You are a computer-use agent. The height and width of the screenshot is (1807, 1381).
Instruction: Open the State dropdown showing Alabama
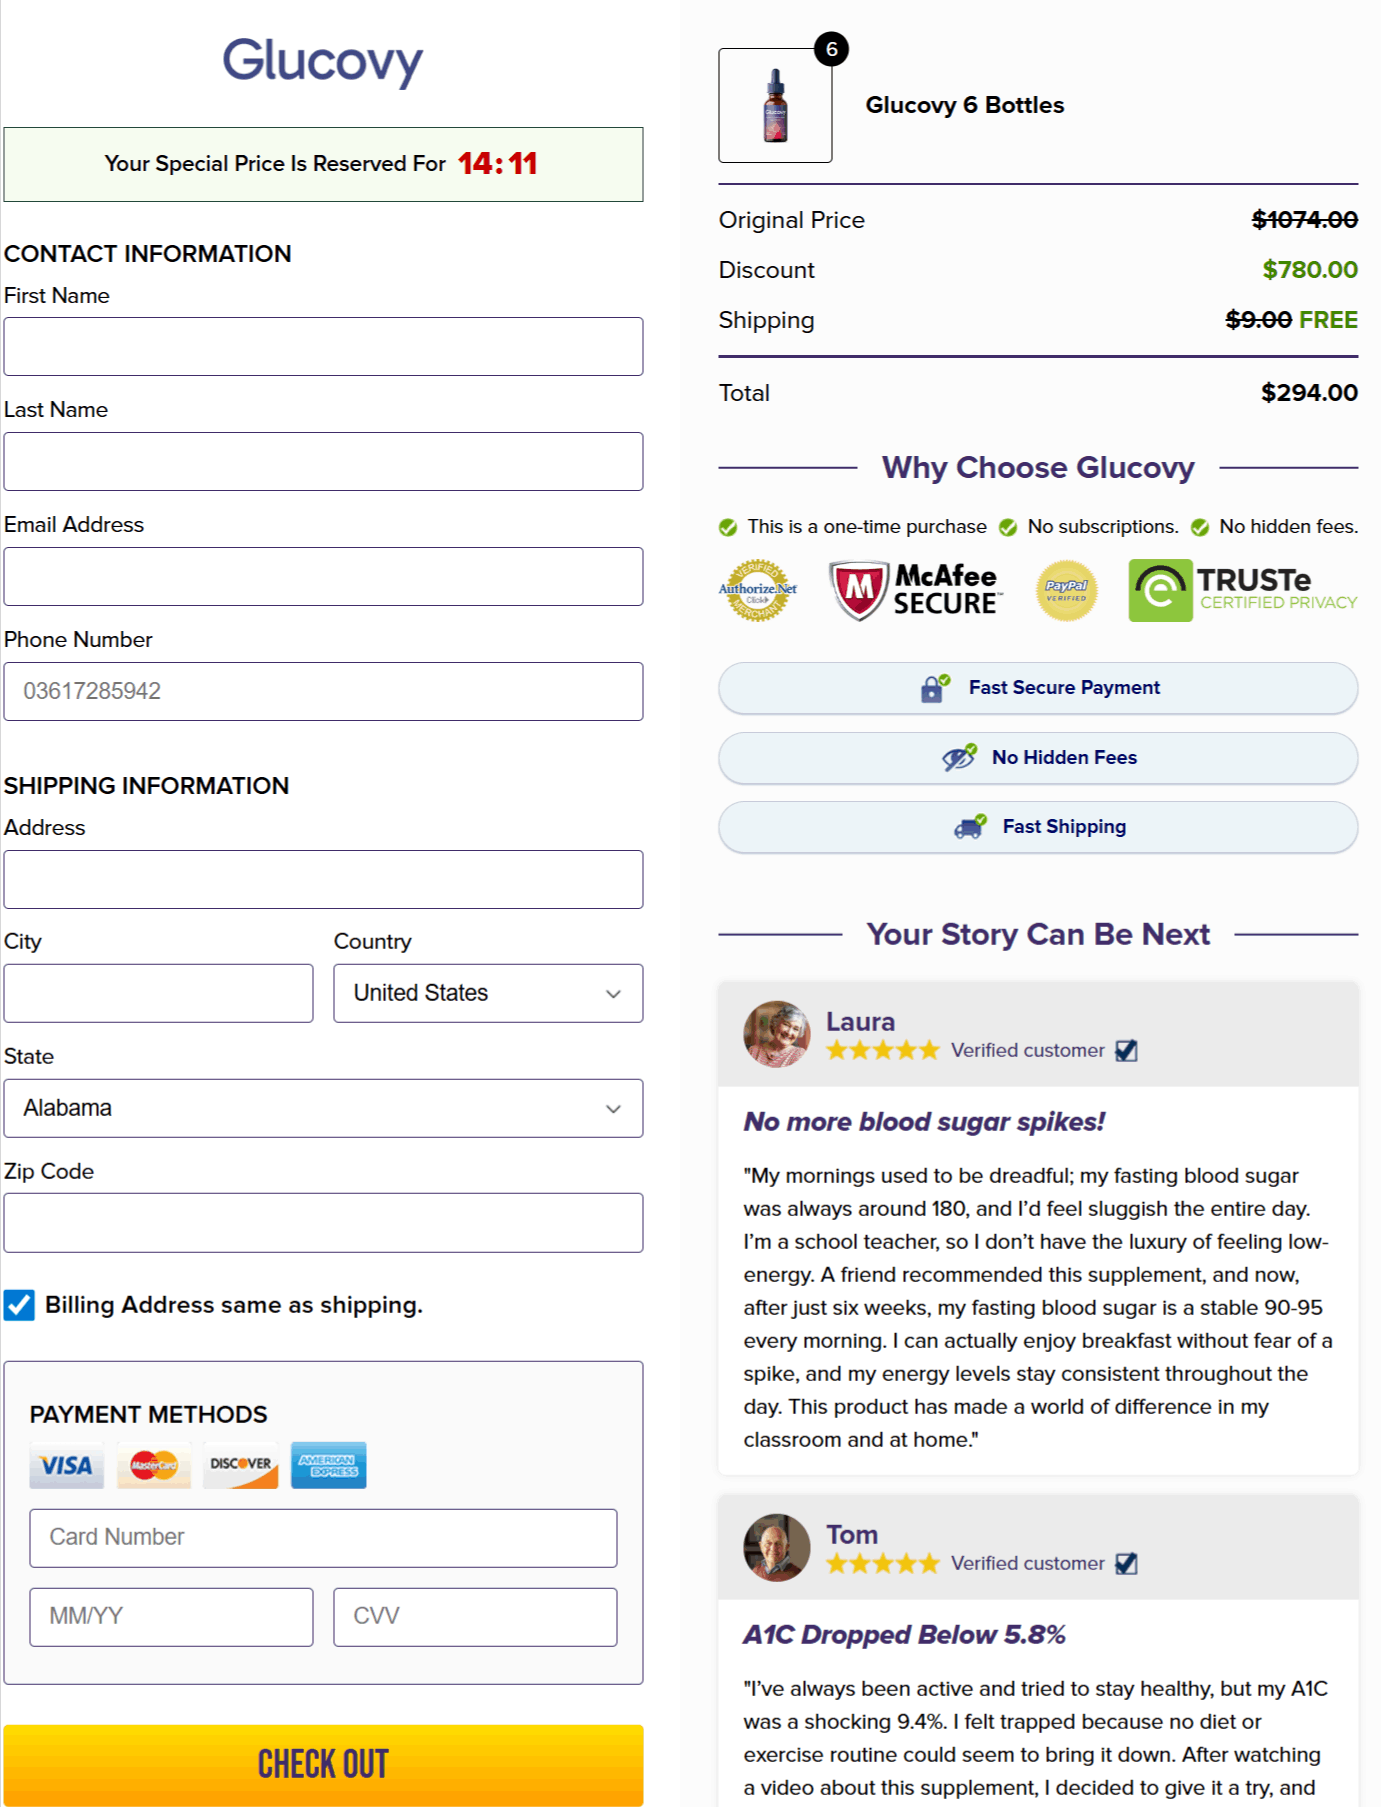pyautogui.click(x=323, y=1108)
